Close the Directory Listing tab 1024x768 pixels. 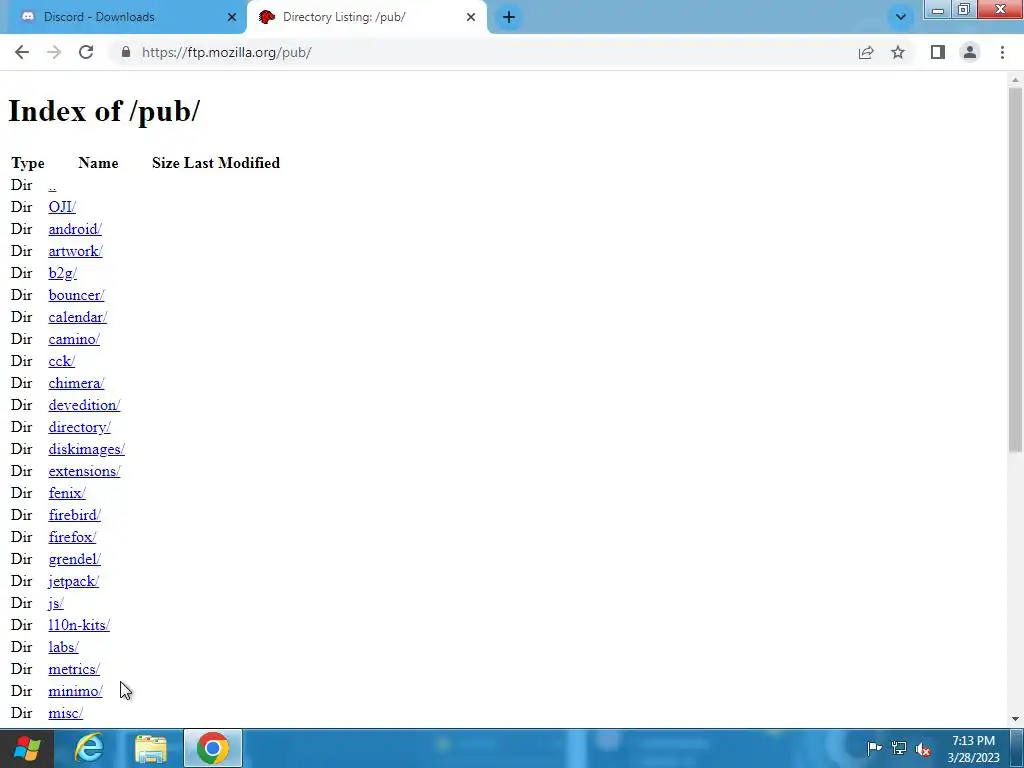pos(470,17)
